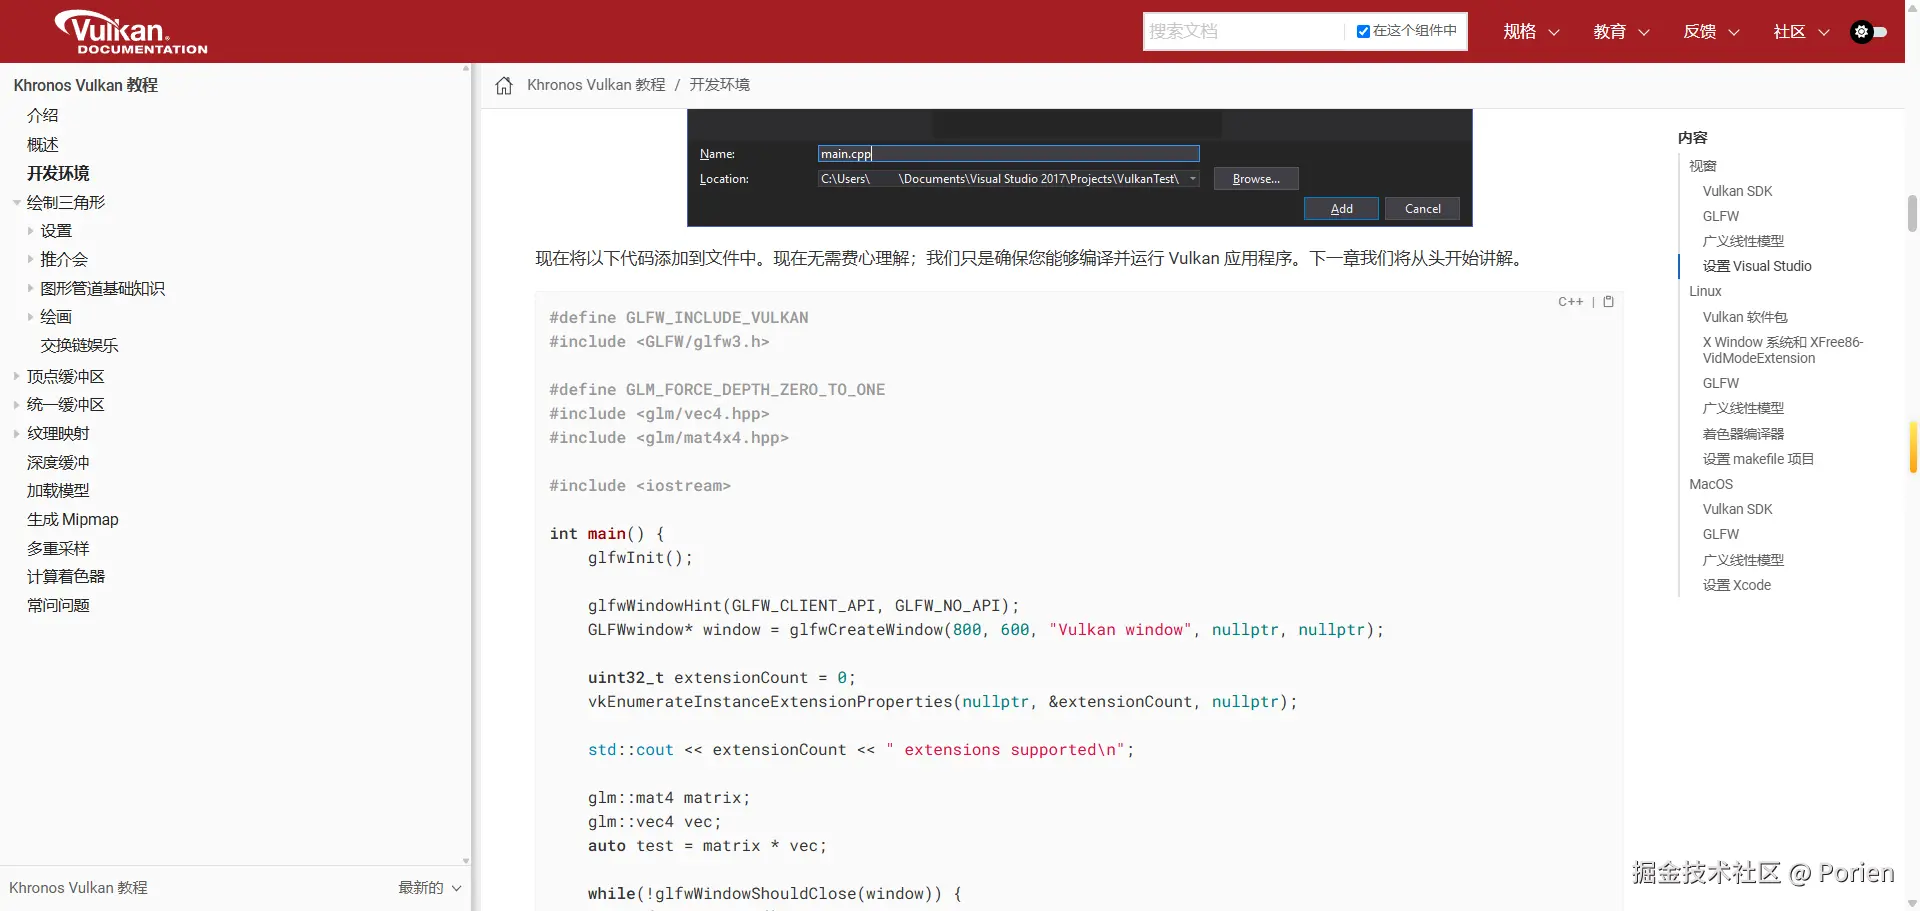This screenshot has height=911, width=1920.
Task: Click the sidebar scroll-down arrow
Action: tap(466, 860)
